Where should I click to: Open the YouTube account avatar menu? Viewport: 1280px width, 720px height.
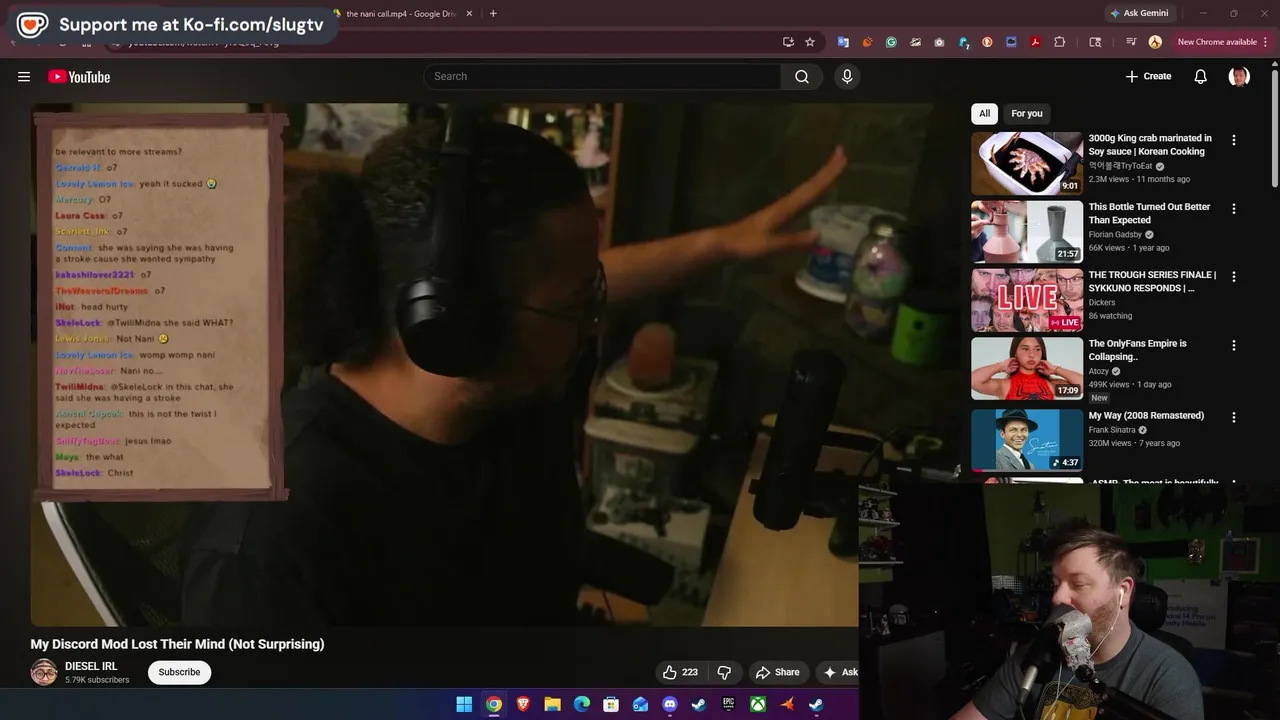point(1239,76)
